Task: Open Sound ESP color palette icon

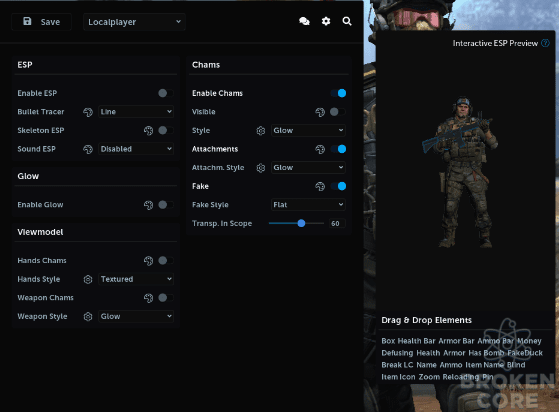Action: coord(88,149)
